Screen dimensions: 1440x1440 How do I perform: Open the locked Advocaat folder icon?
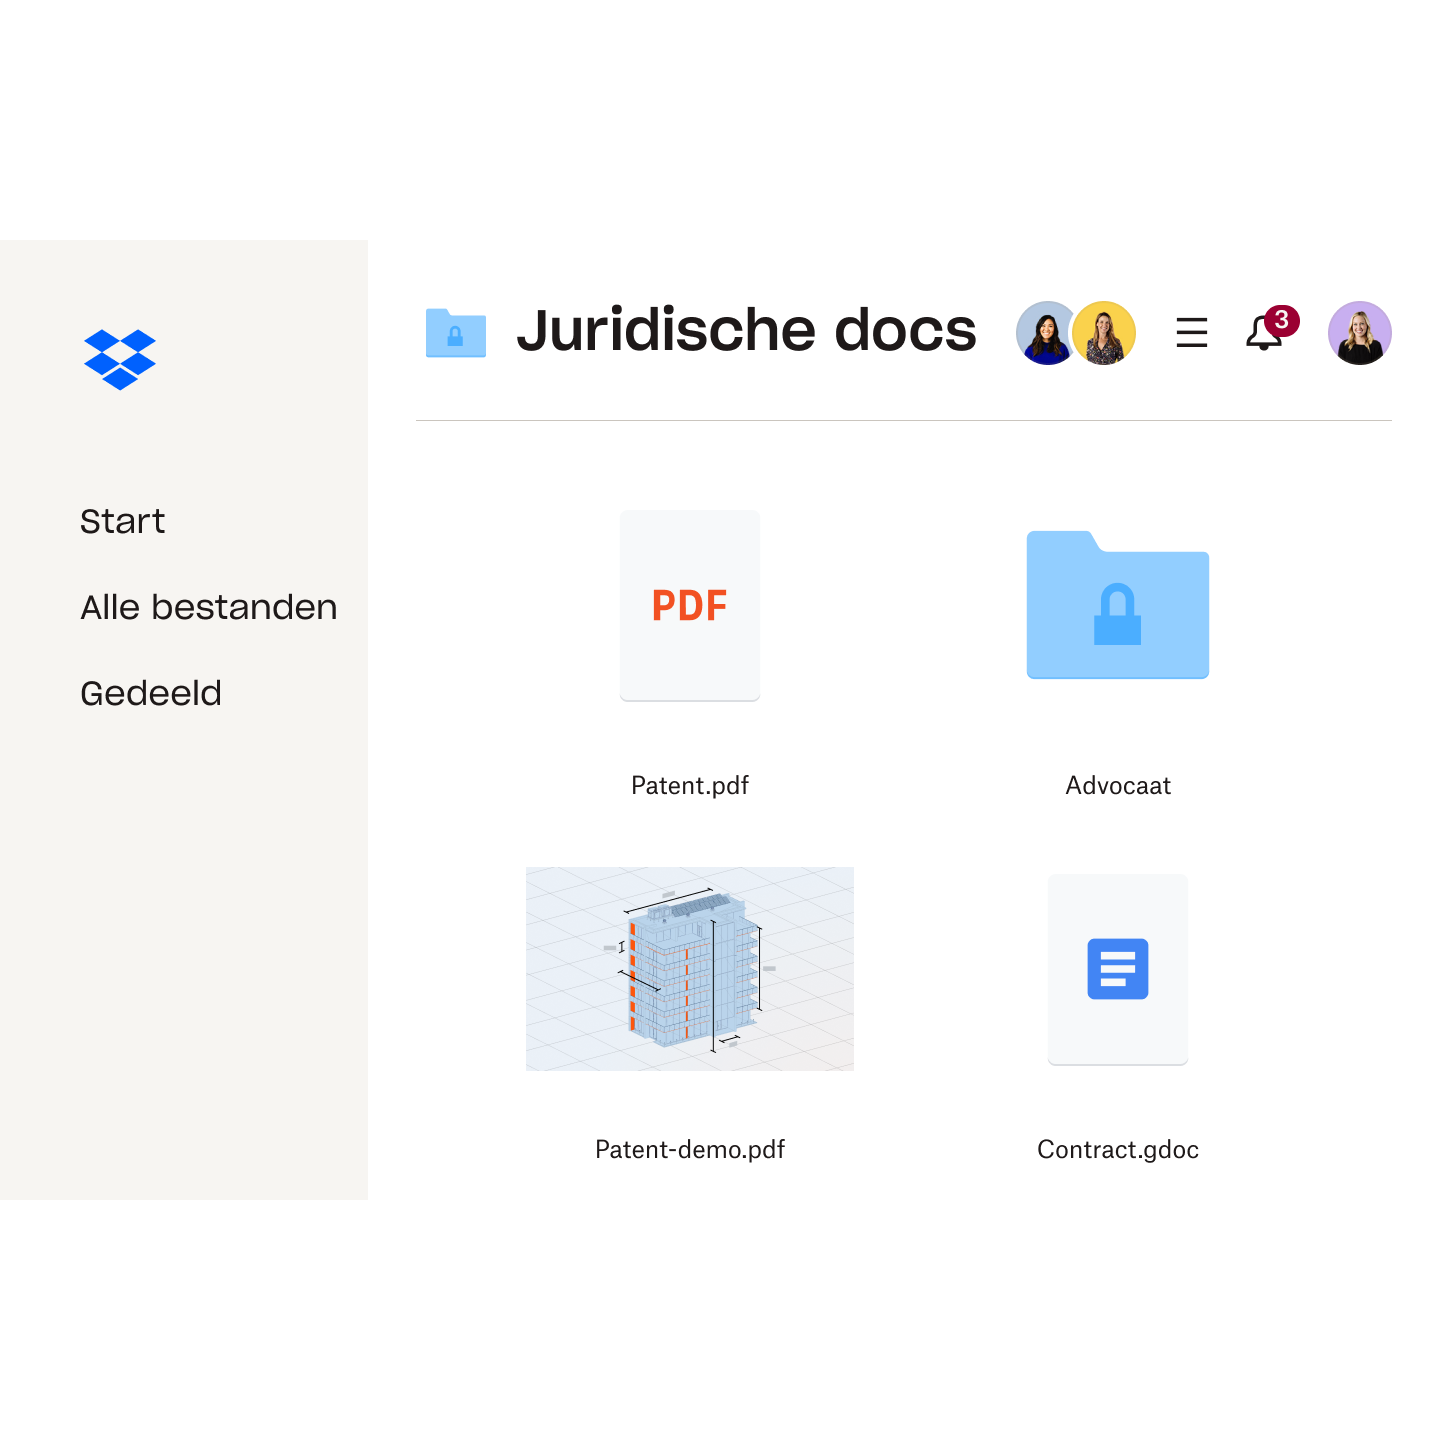[1118, 605]
